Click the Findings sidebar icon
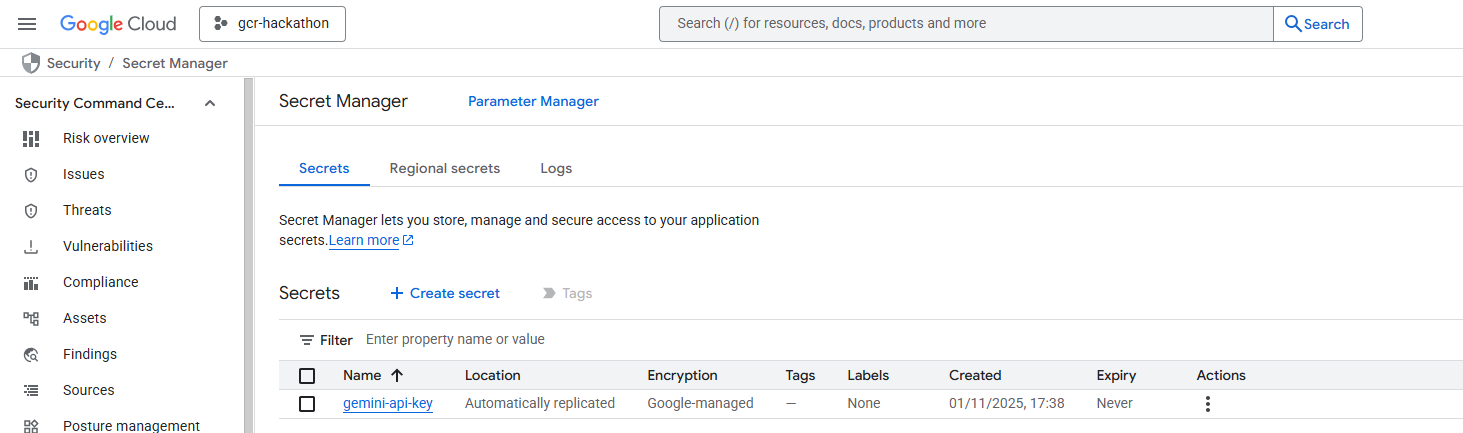The width and height of the screenshot is (1463, 433). pos(31,354)
